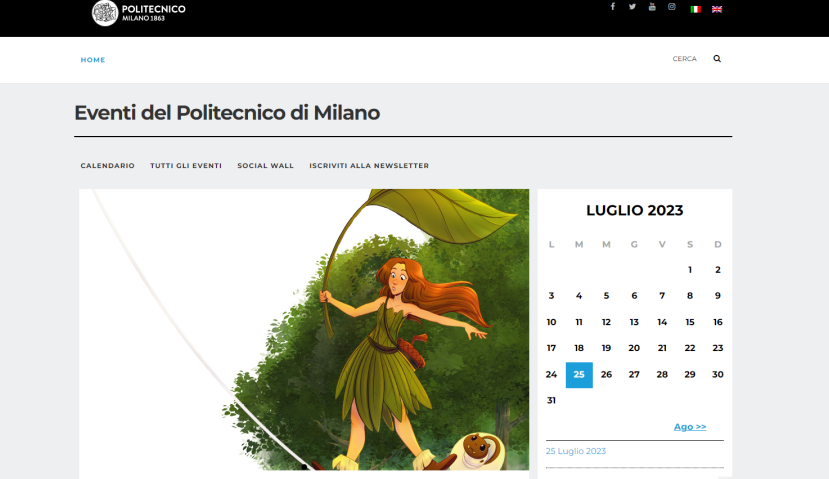Click the search magnifier icon
829x479 pixels.
pyautogui.click(x=717, y=59)
